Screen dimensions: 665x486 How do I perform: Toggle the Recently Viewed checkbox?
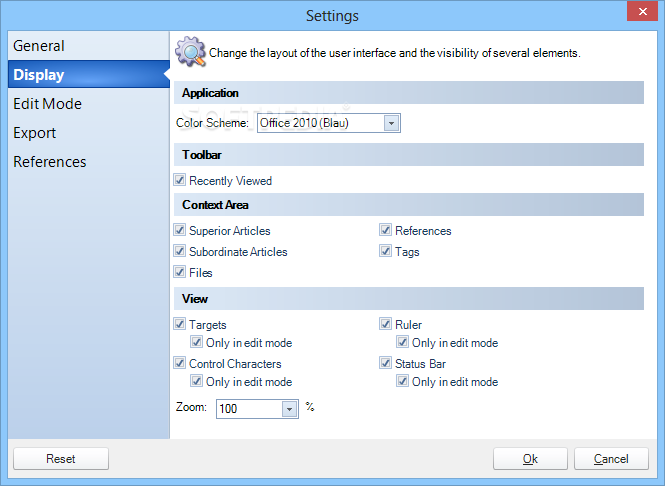(x=180, y=180)
